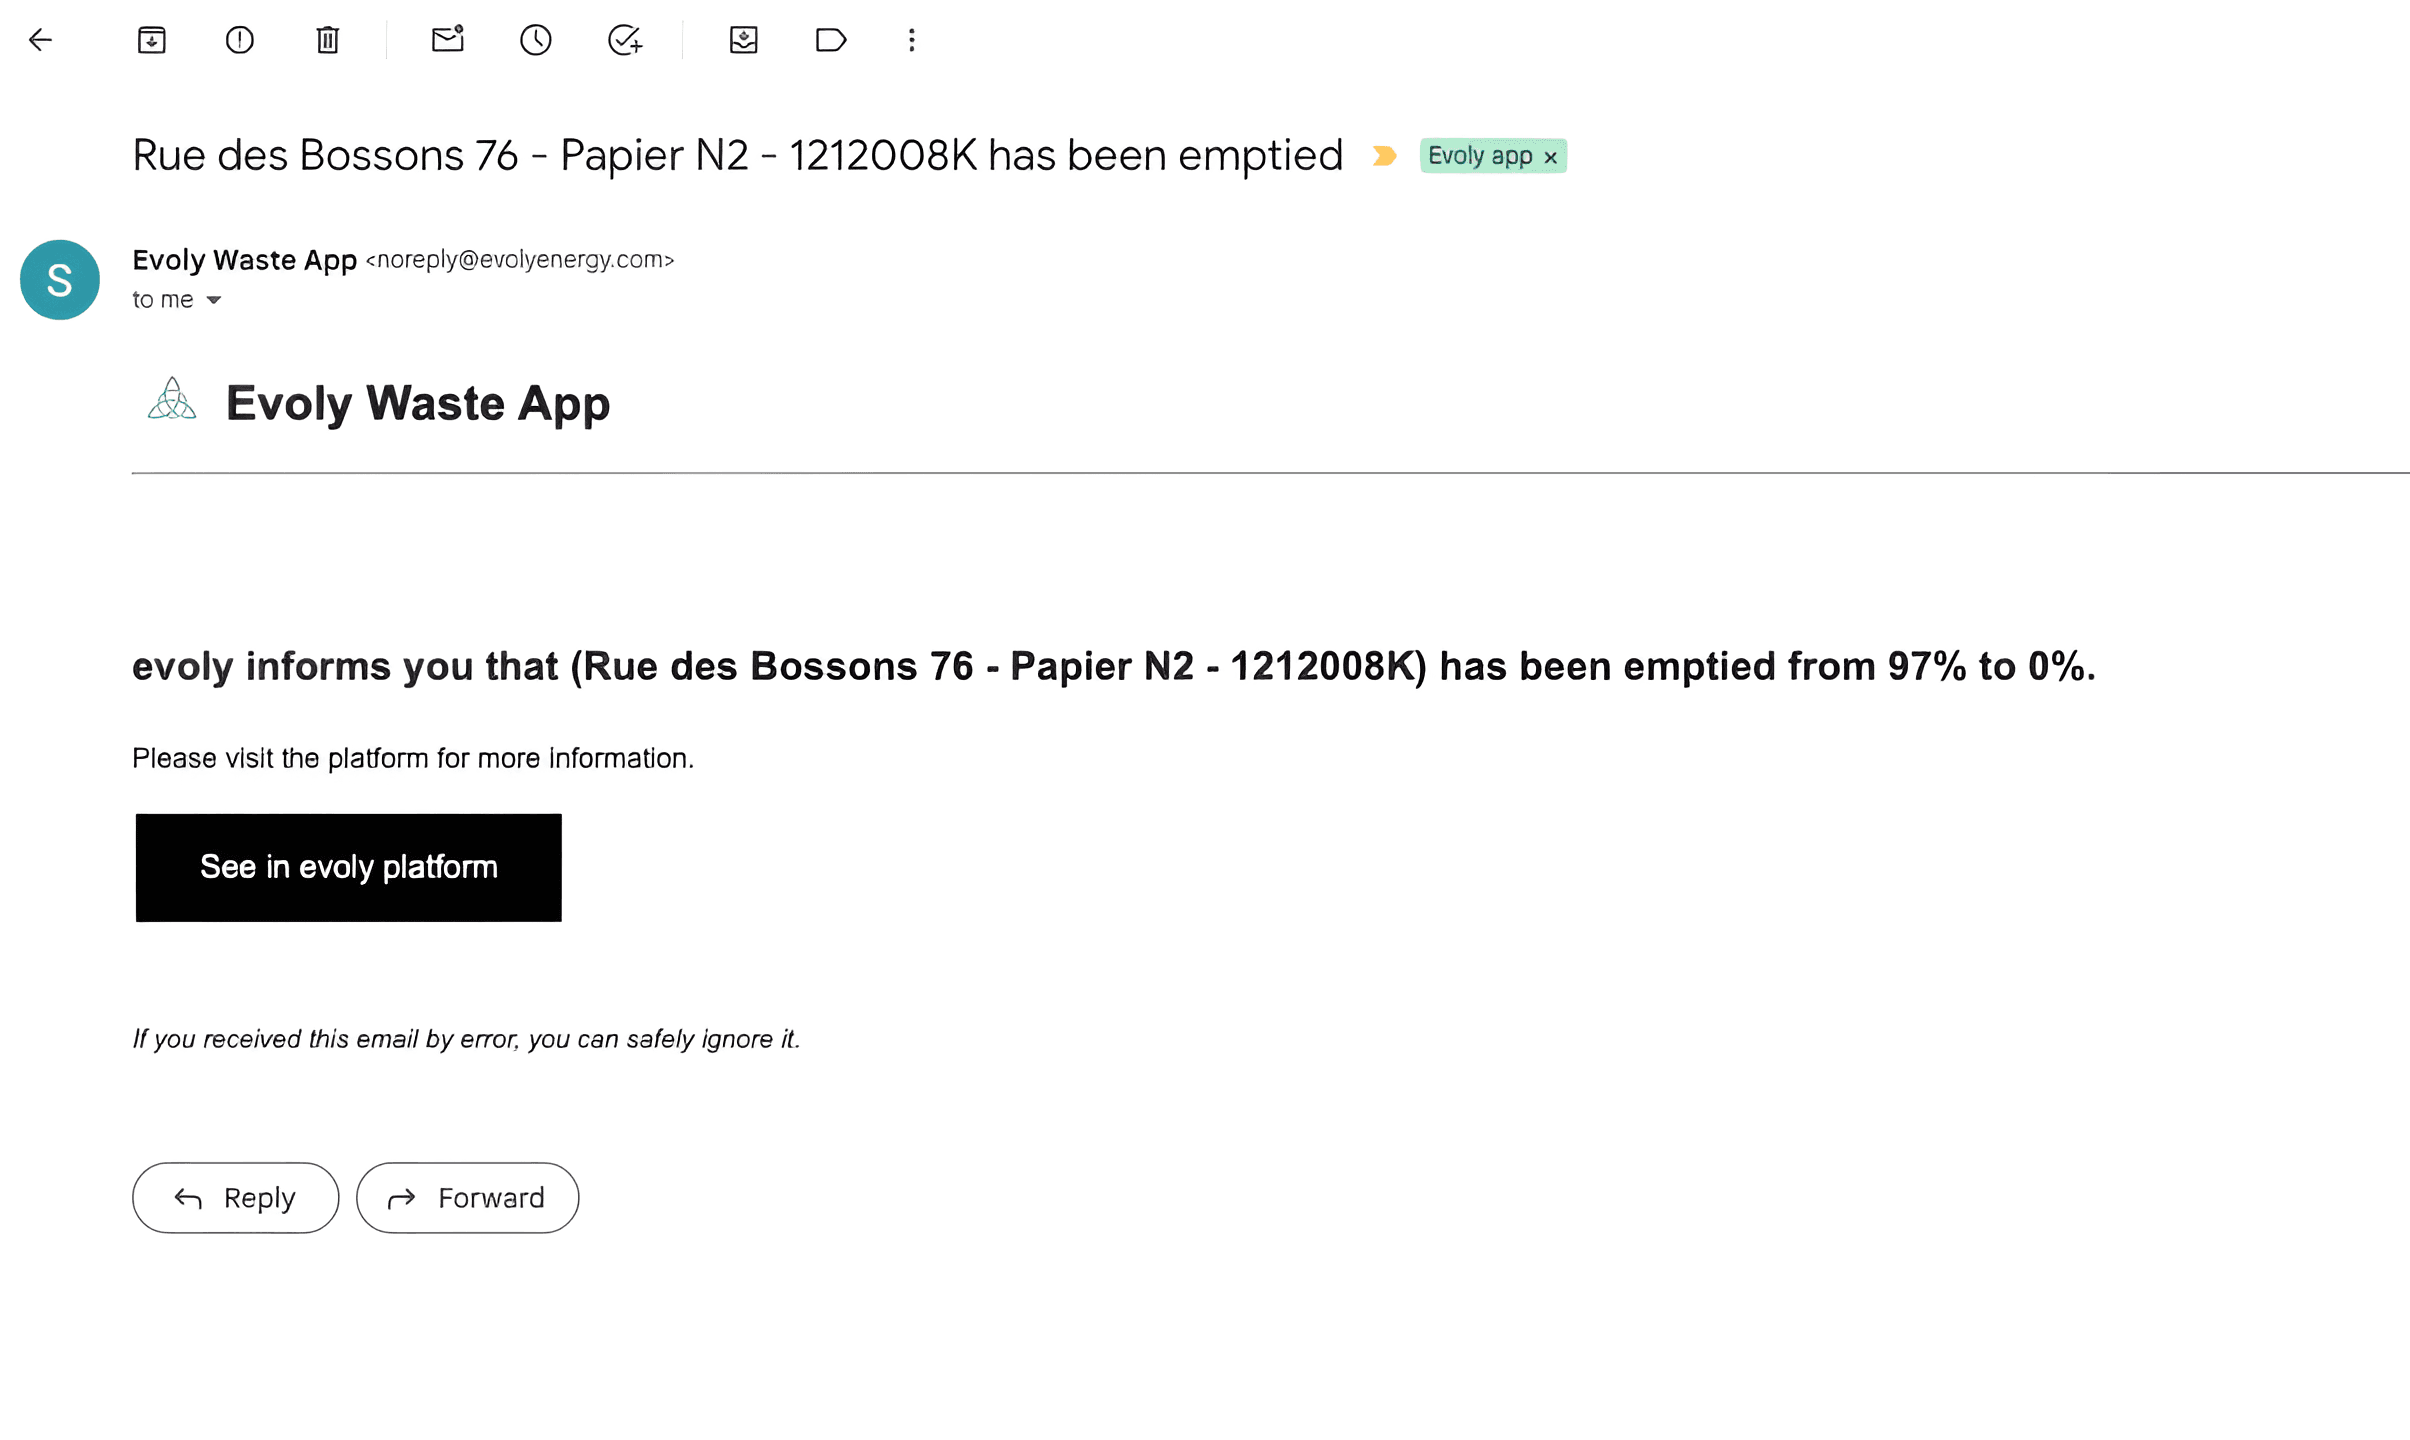Snooze this email with the clock icon
The image size is (2410, 1440).
coord(536,40)
